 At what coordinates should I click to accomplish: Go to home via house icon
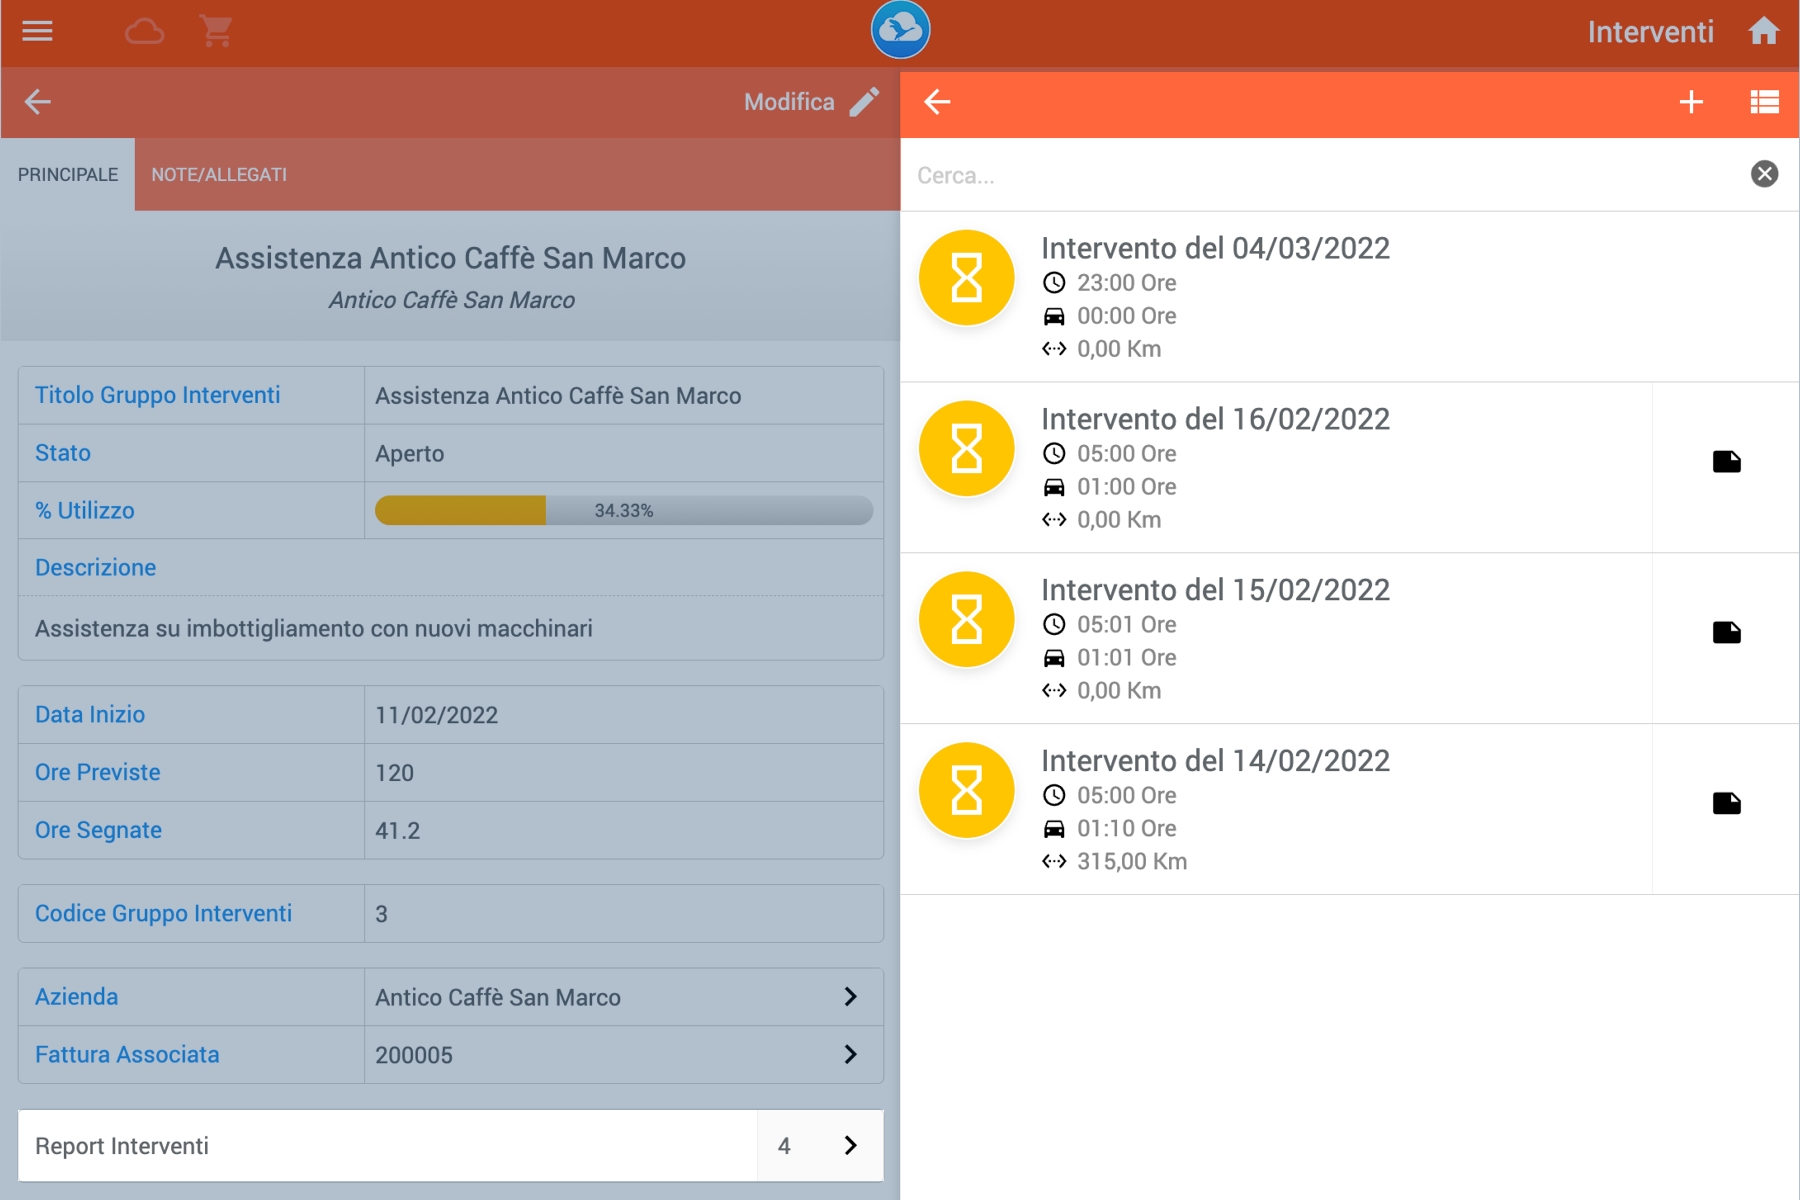pos(1764,31)
